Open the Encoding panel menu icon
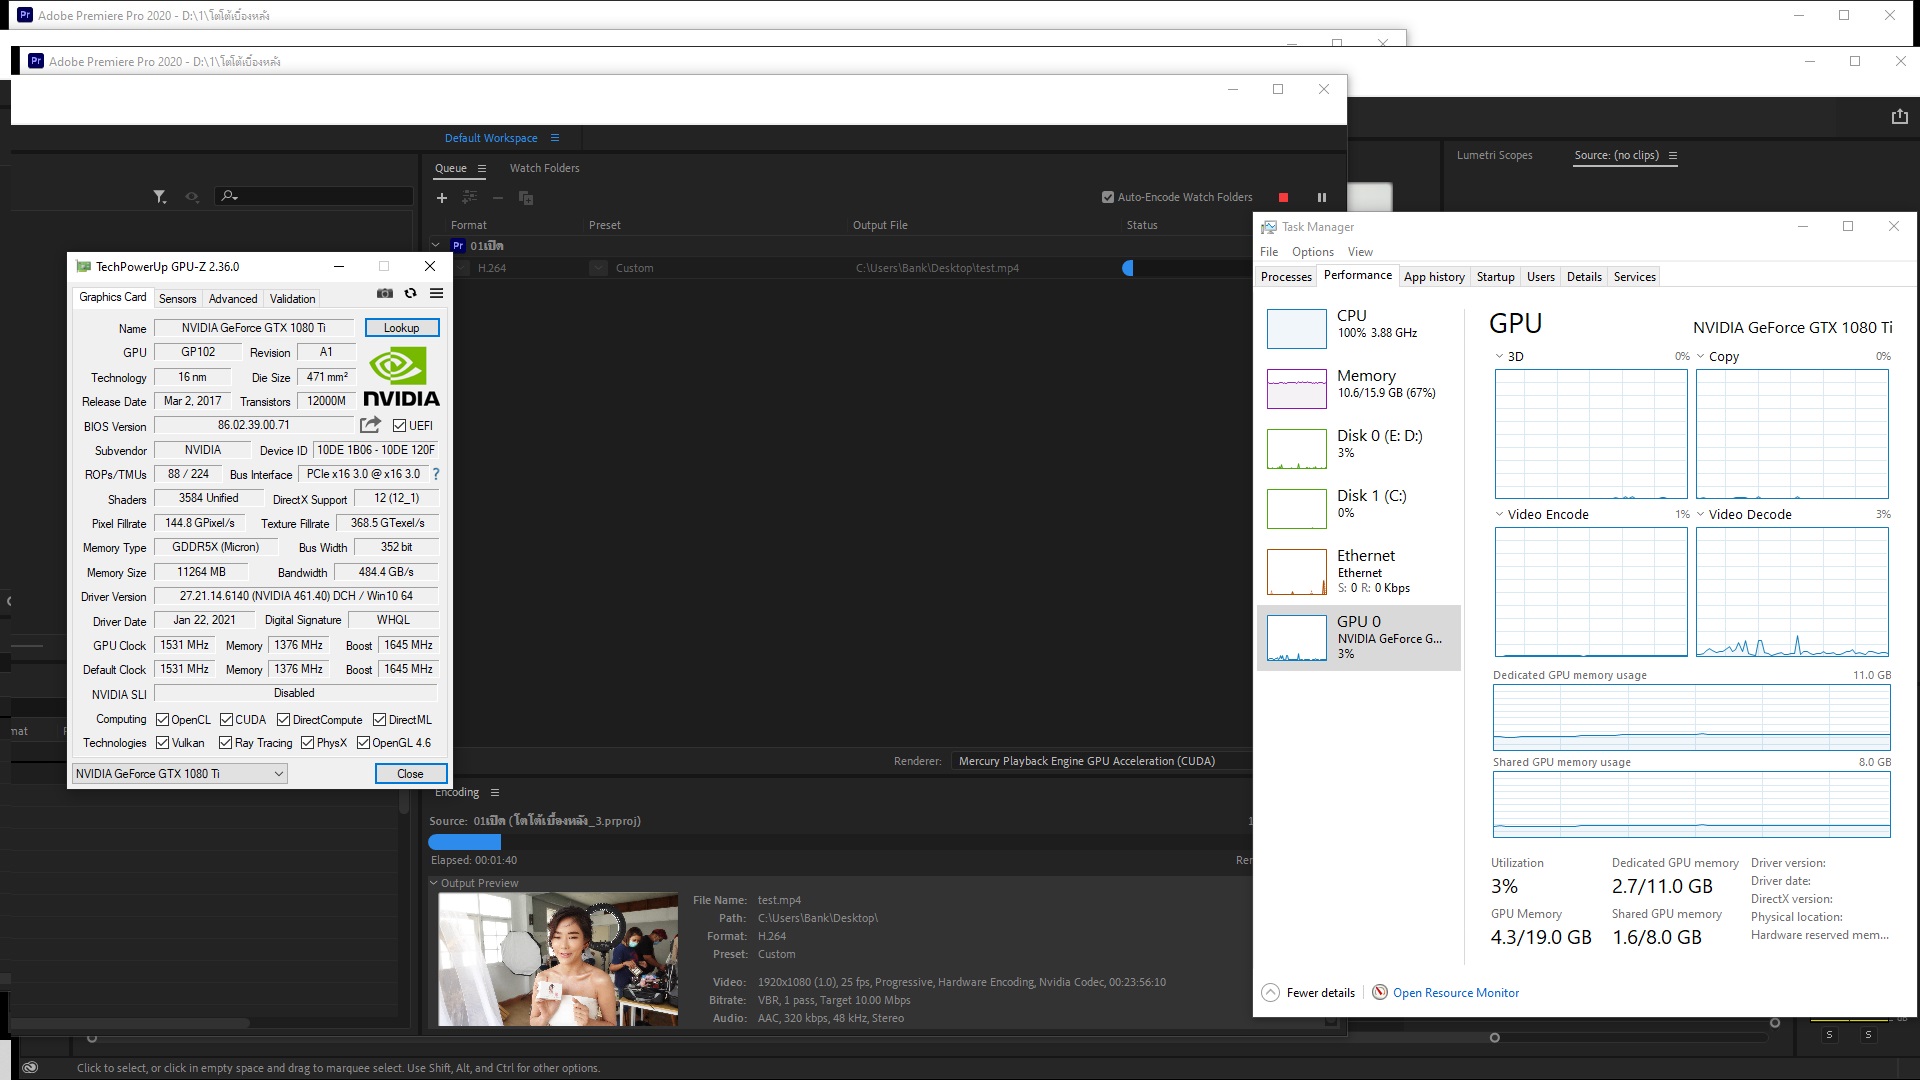Screen dimensions: 1920x1080 click(x=494, y=792)
